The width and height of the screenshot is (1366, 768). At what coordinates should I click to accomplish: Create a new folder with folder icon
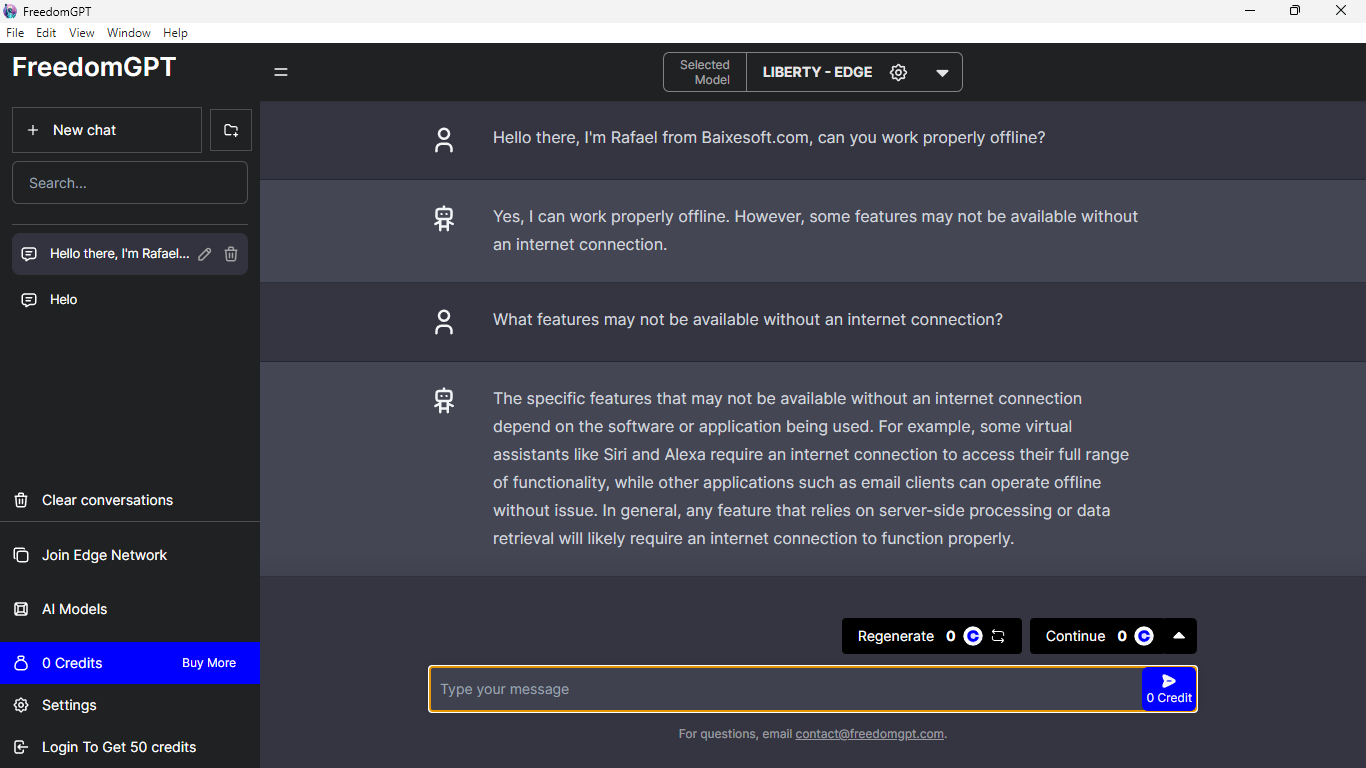(x=231, y=130)
